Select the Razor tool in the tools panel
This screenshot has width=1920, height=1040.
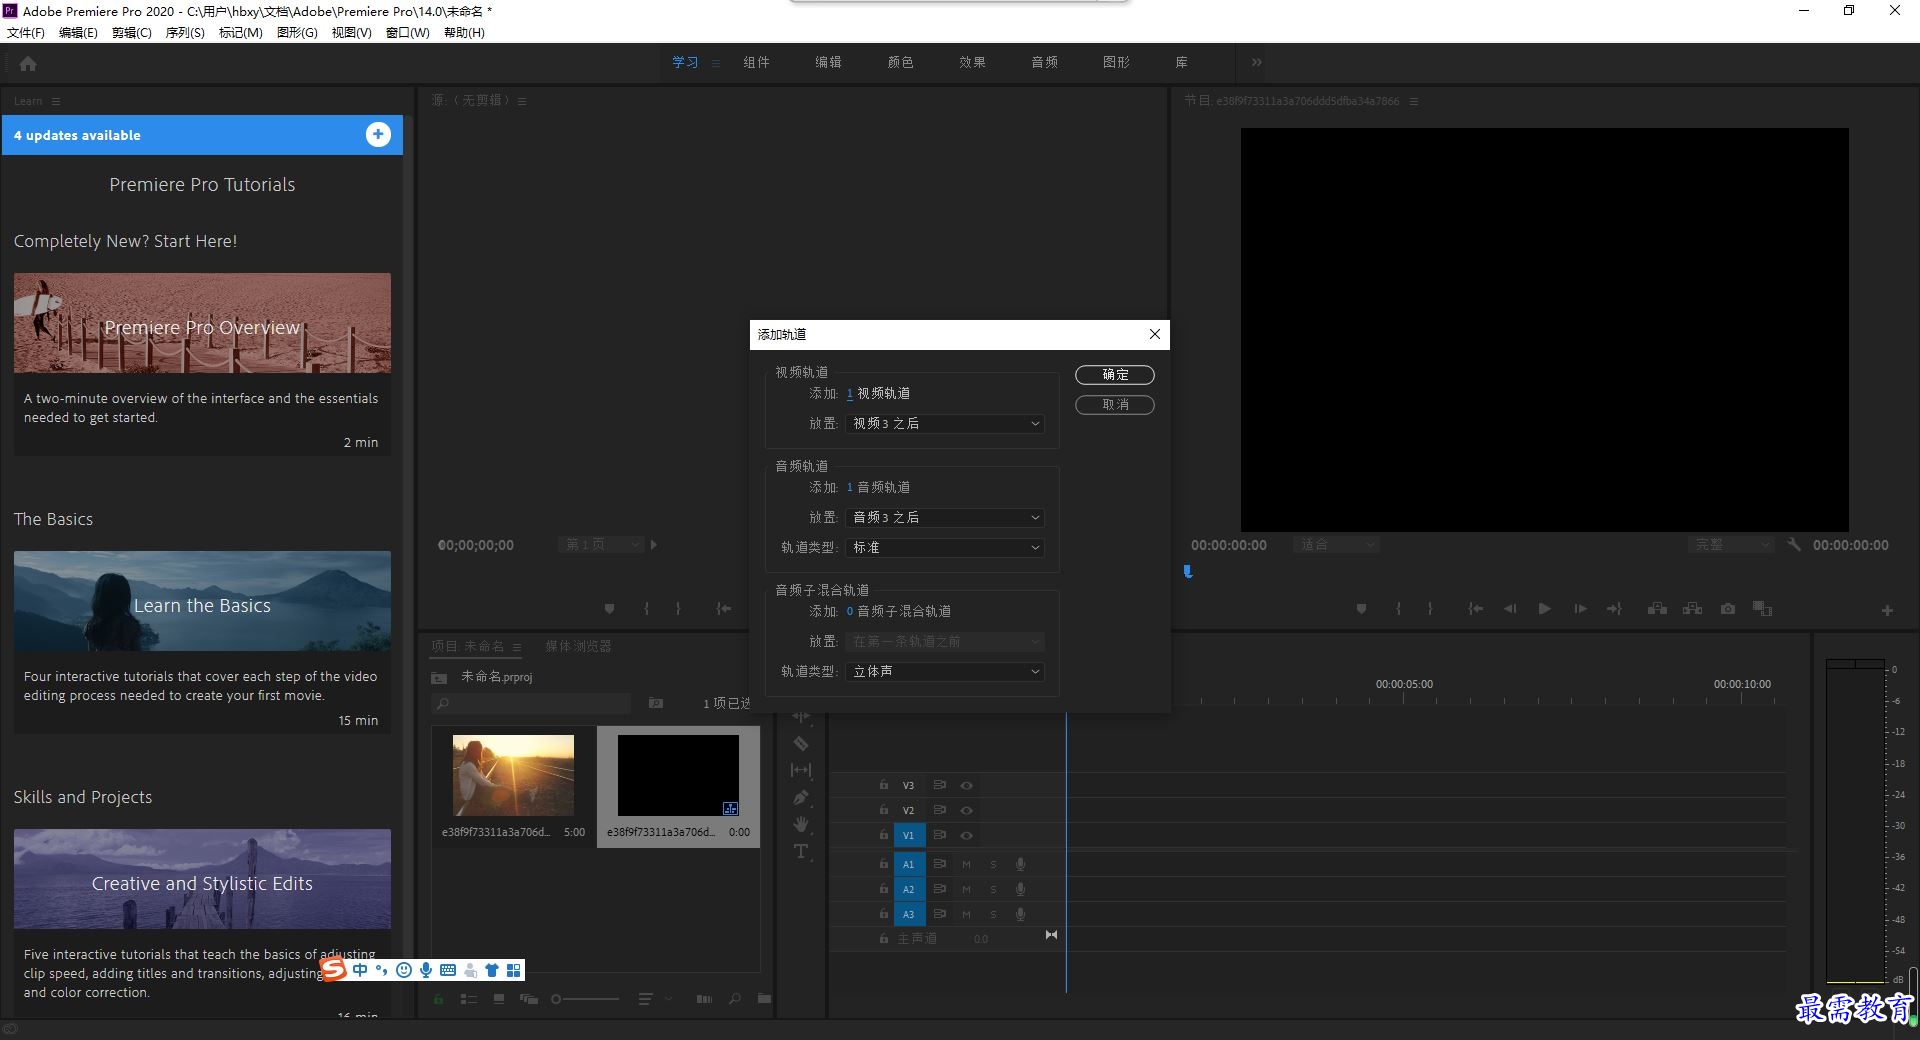pyautogui.click(x=801, y=743)
